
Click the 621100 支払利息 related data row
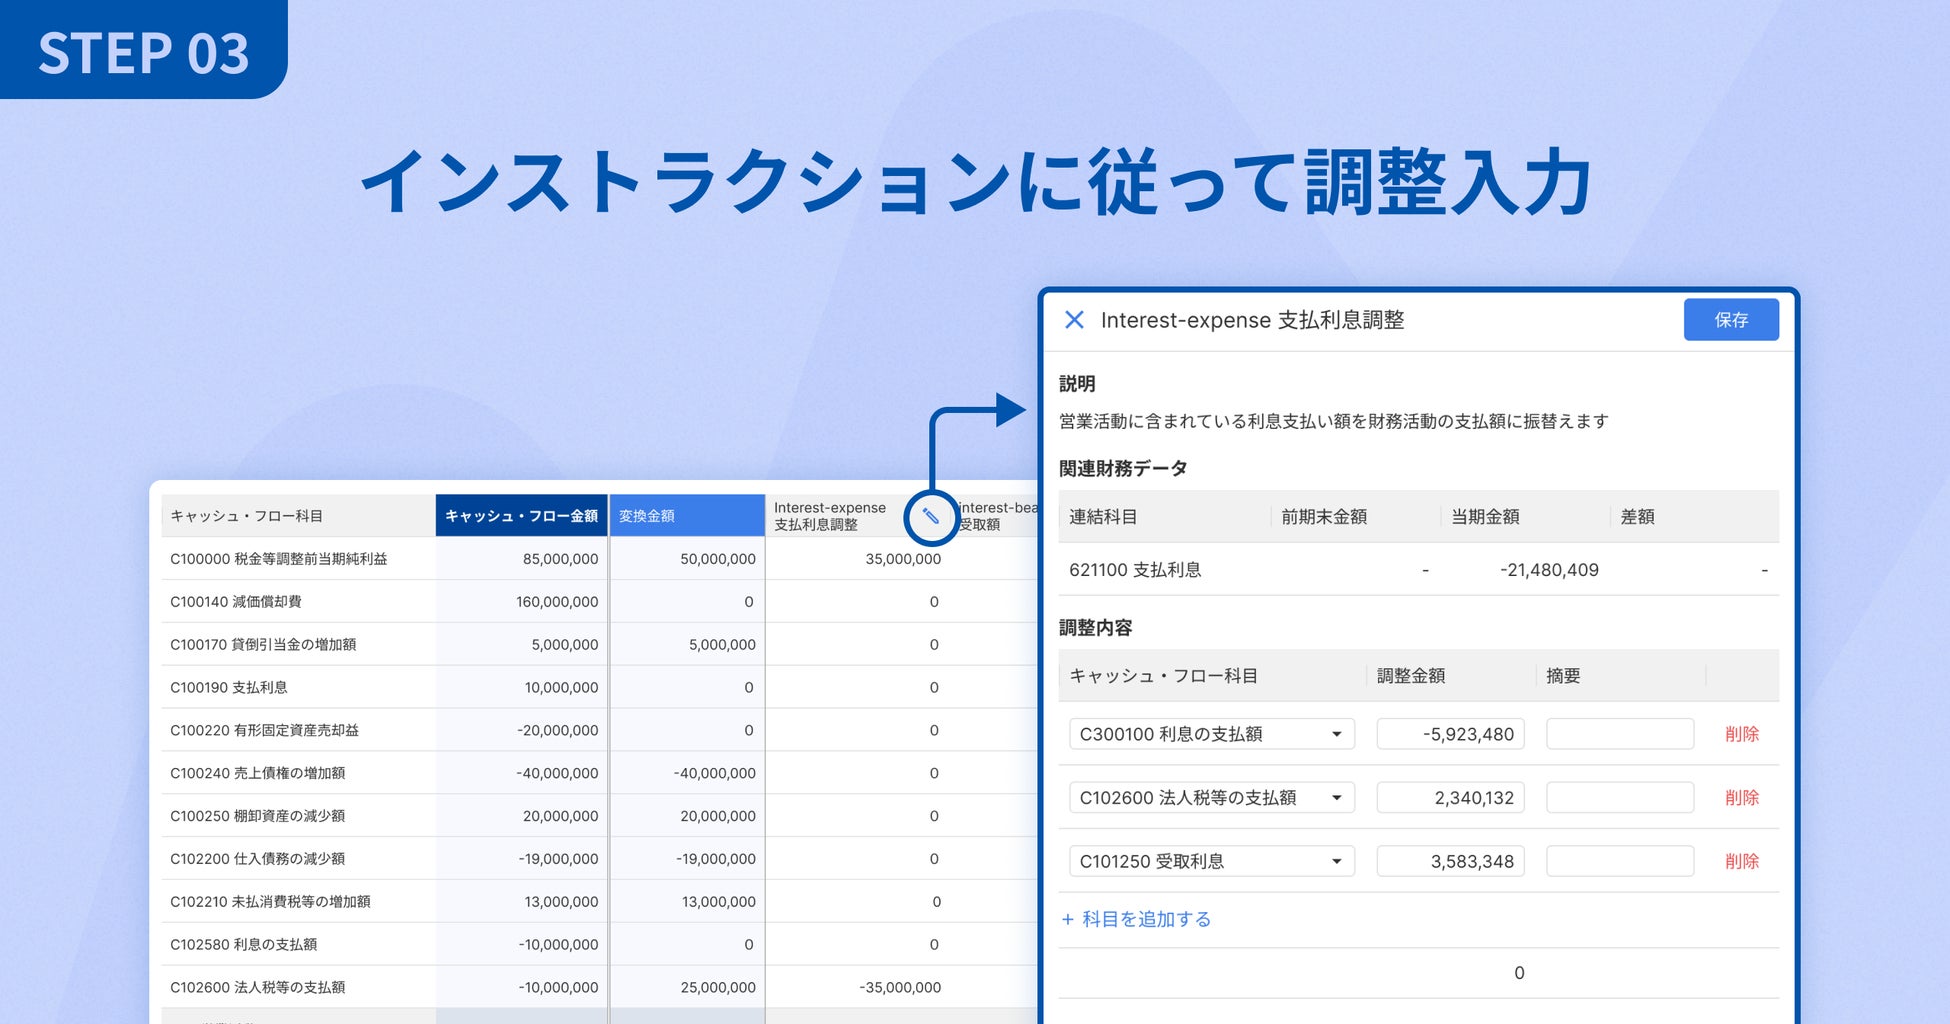(x=1419, y=570)
